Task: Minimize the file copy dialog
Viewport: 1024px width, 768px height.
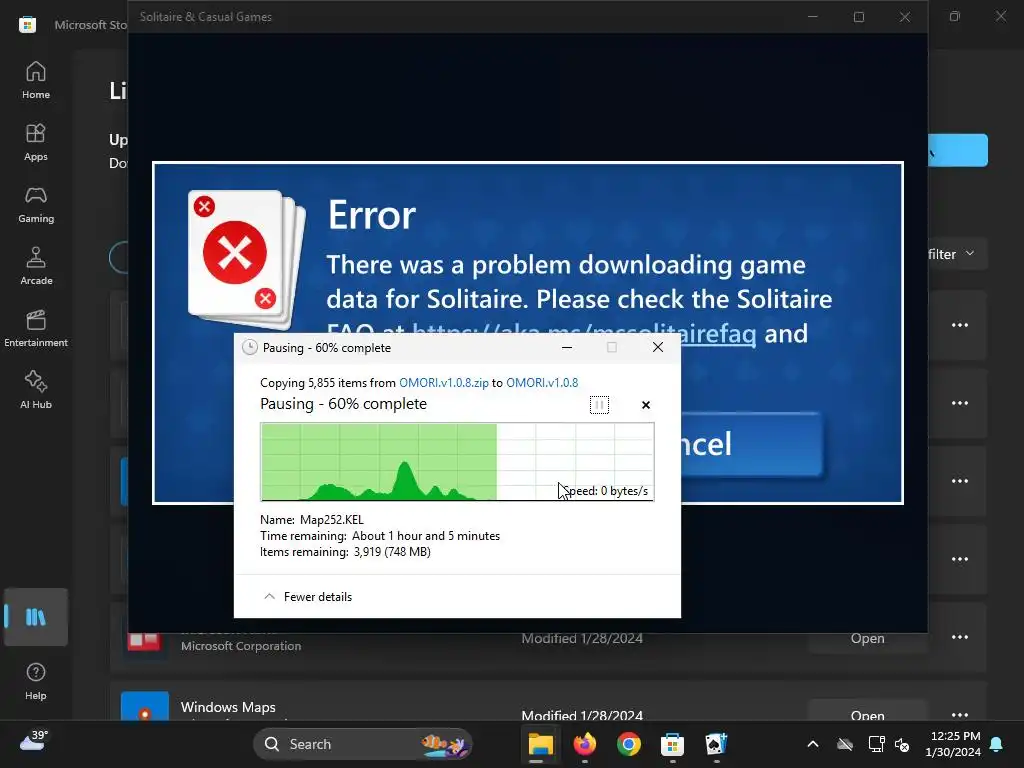Action: [567, 347]
